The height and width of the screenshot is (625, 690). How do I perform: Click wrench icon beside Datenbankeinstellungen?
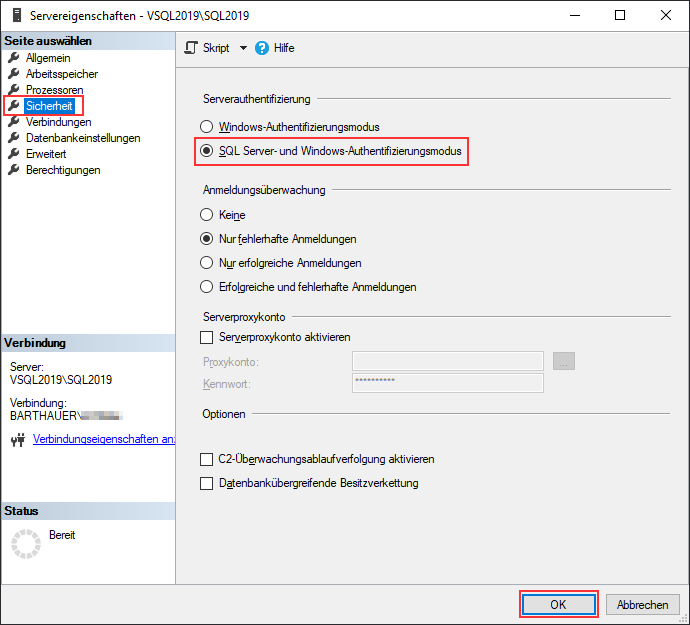click(13, 138)
